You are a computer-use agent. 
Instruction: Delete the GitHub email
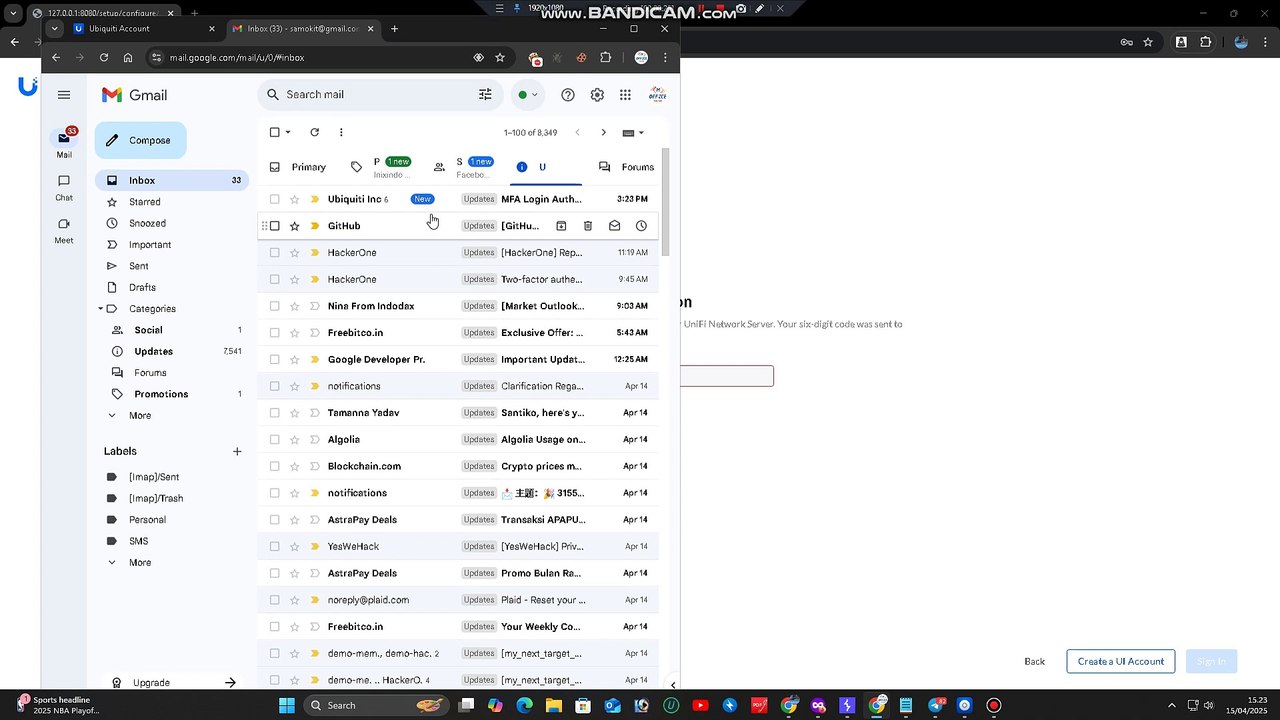pyautogui.click(x=588, y=226)
